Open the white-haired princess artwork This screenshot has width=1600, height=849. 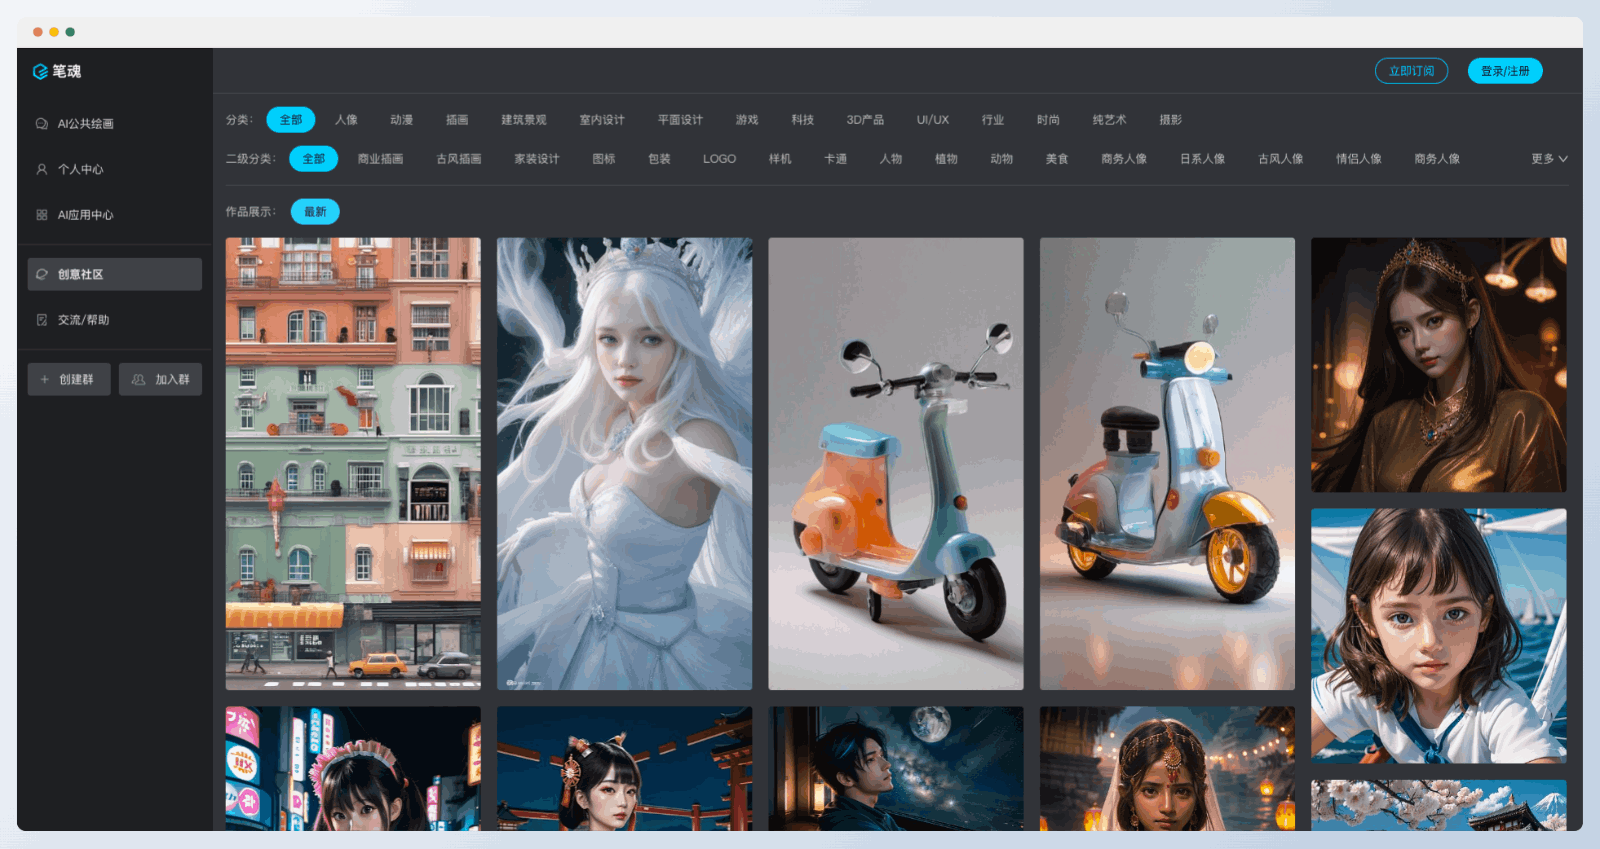(x=624, y=463)
